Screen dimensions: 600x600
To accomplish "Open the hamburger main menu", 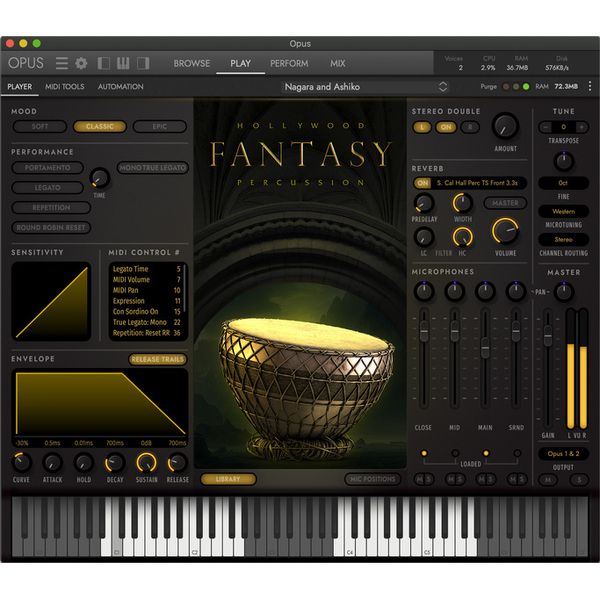I will tap(62, 63).
